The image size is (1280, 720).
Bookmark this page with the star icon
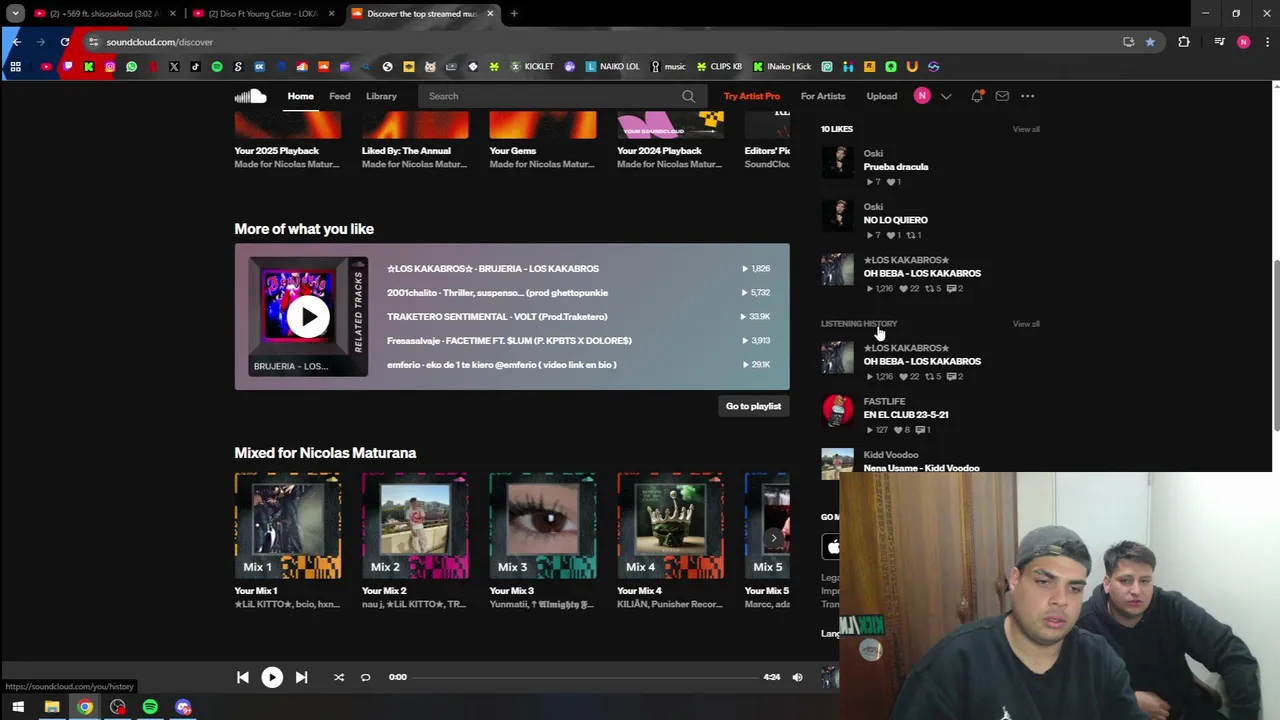pos(1150,42)
